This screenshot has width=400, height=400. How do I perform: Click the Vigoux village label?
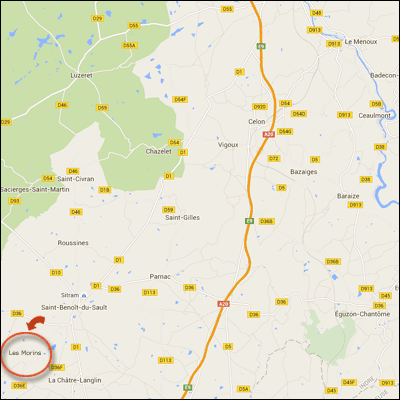pos(228,145)
